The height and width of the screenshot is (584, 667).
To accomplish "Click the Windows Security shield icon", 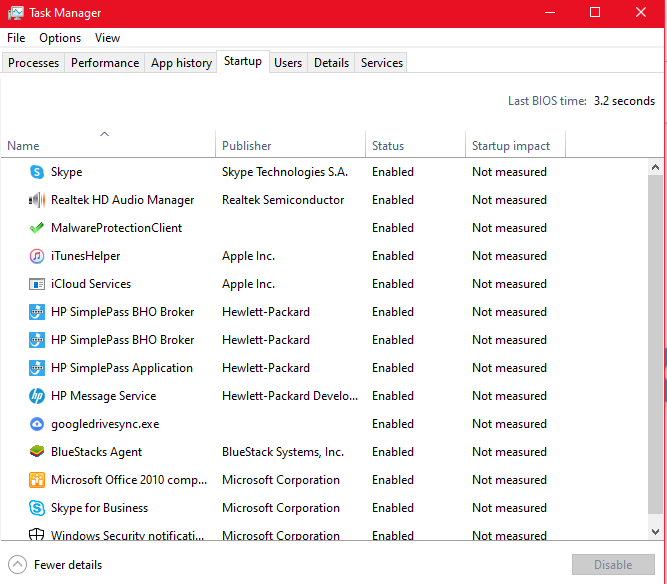I will tap(37, 534).
